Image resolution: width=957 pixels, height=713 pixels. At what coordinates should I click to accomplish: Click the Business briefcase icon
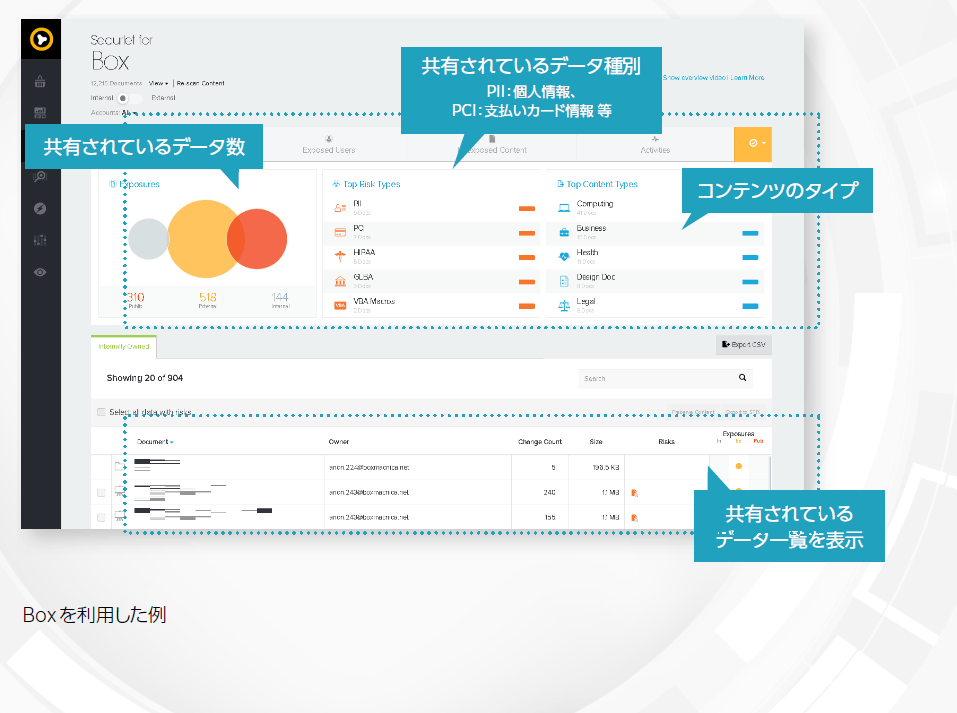click(x=564, y=233)
